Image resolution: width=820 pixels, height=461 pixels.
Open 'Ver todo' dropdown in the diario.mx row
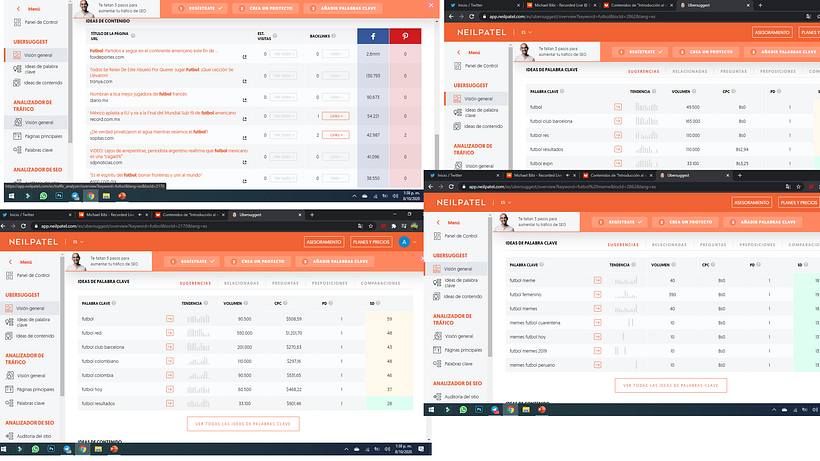click(x=283, y=97)
